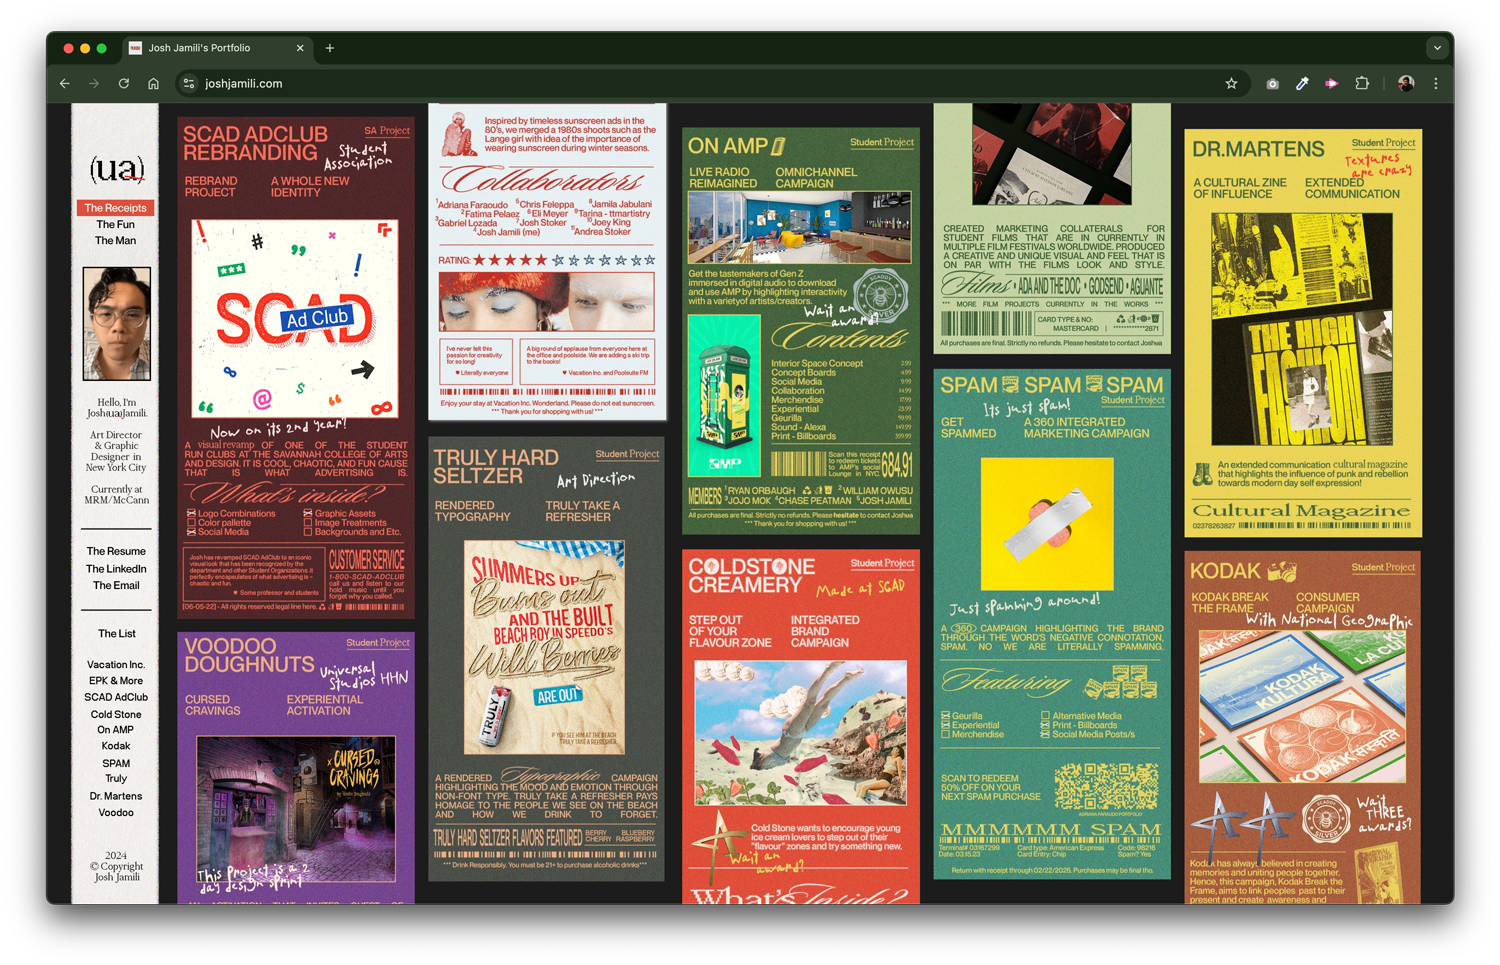Open SCAD AdClub from The List

coord(116,698)
